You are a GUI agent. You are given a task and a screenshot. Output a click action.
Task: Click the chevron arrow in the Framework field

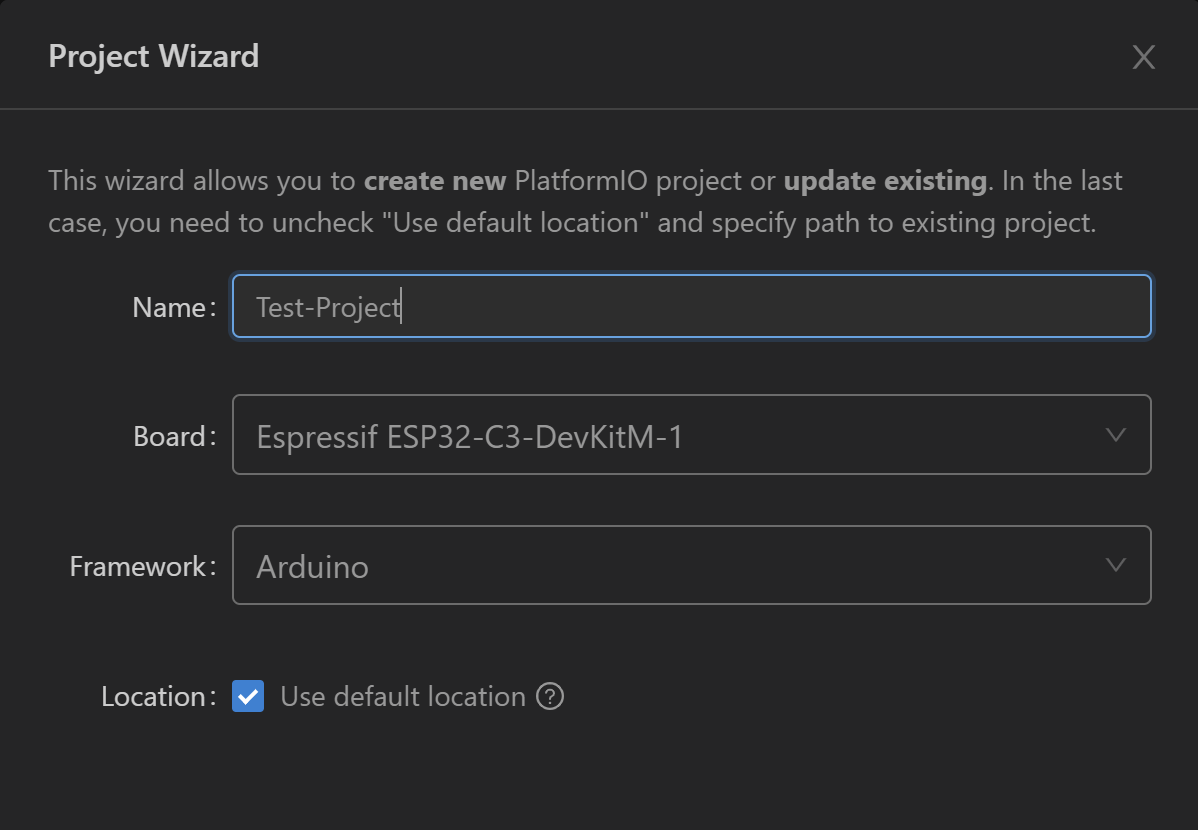(x=1116, y=565)
